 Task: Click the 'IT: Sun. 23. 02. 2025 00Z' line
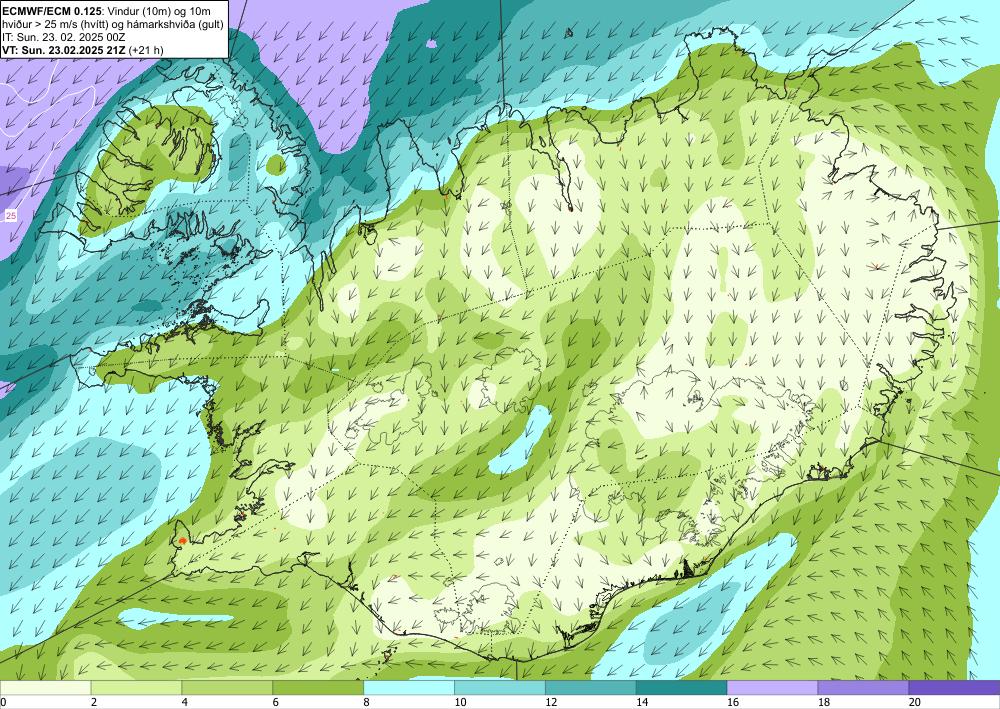click(64, 37)
